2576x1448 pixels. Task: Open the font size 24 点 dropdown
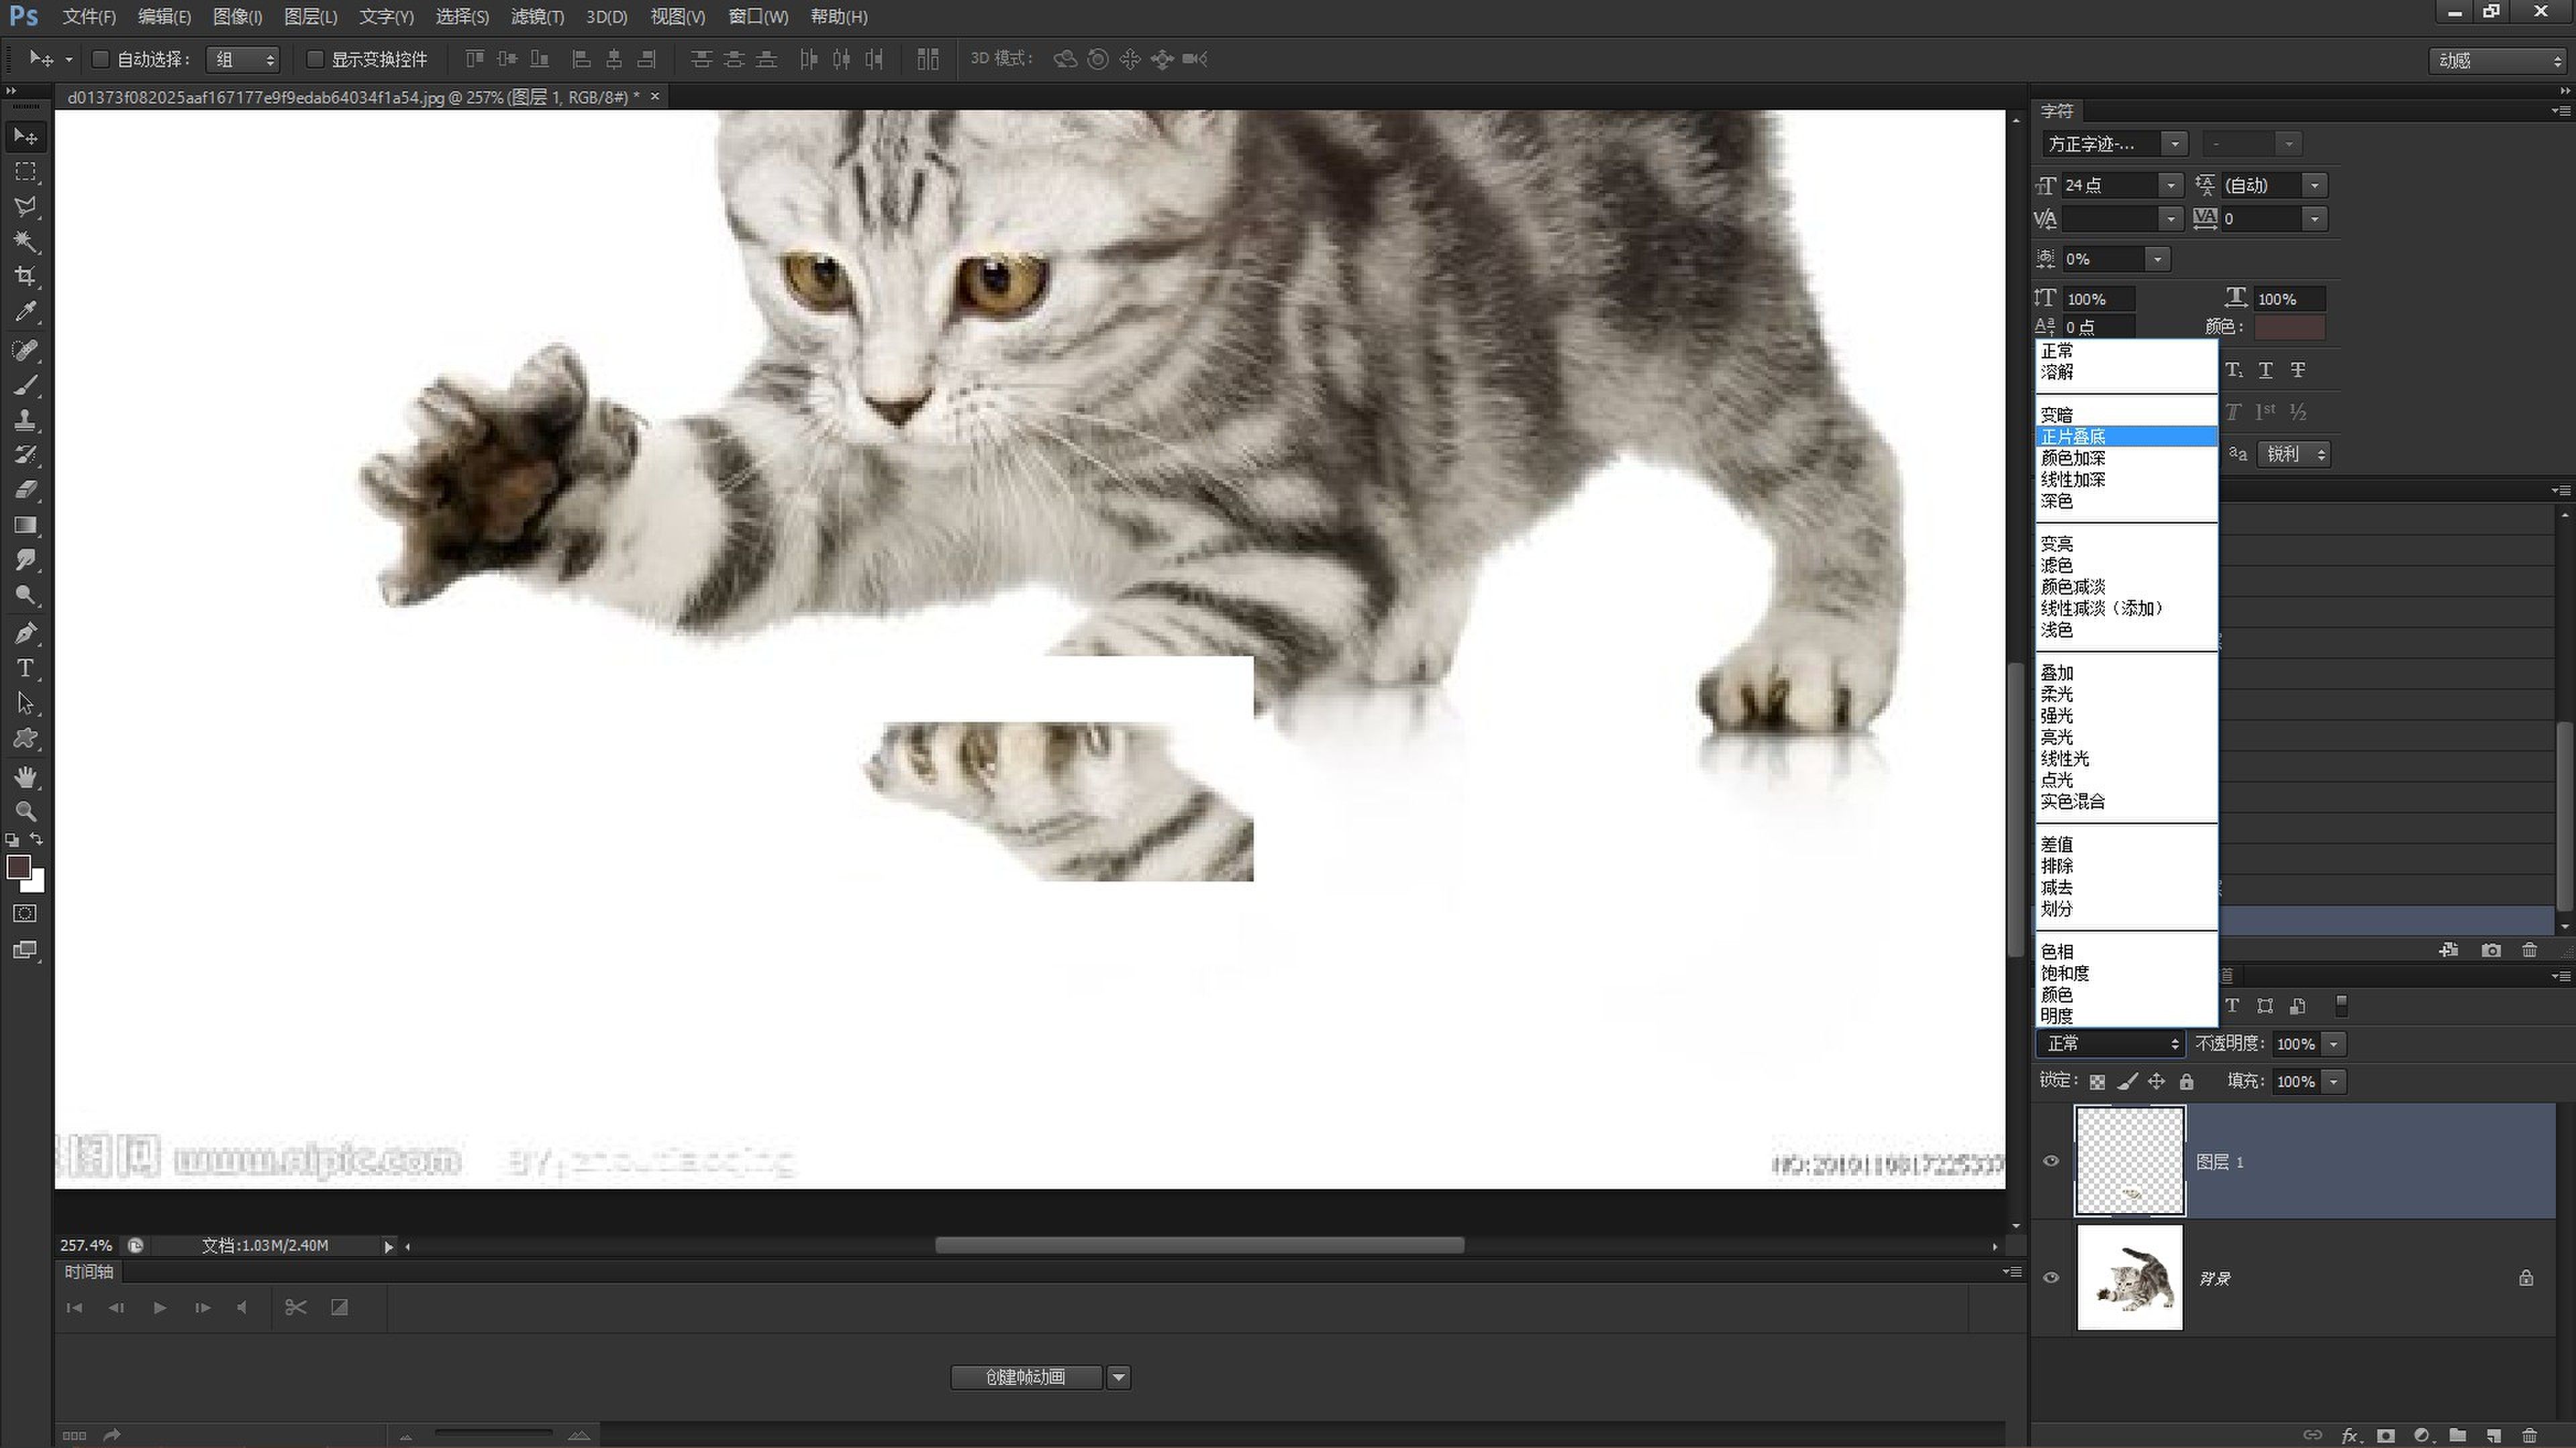[2170, 186]
